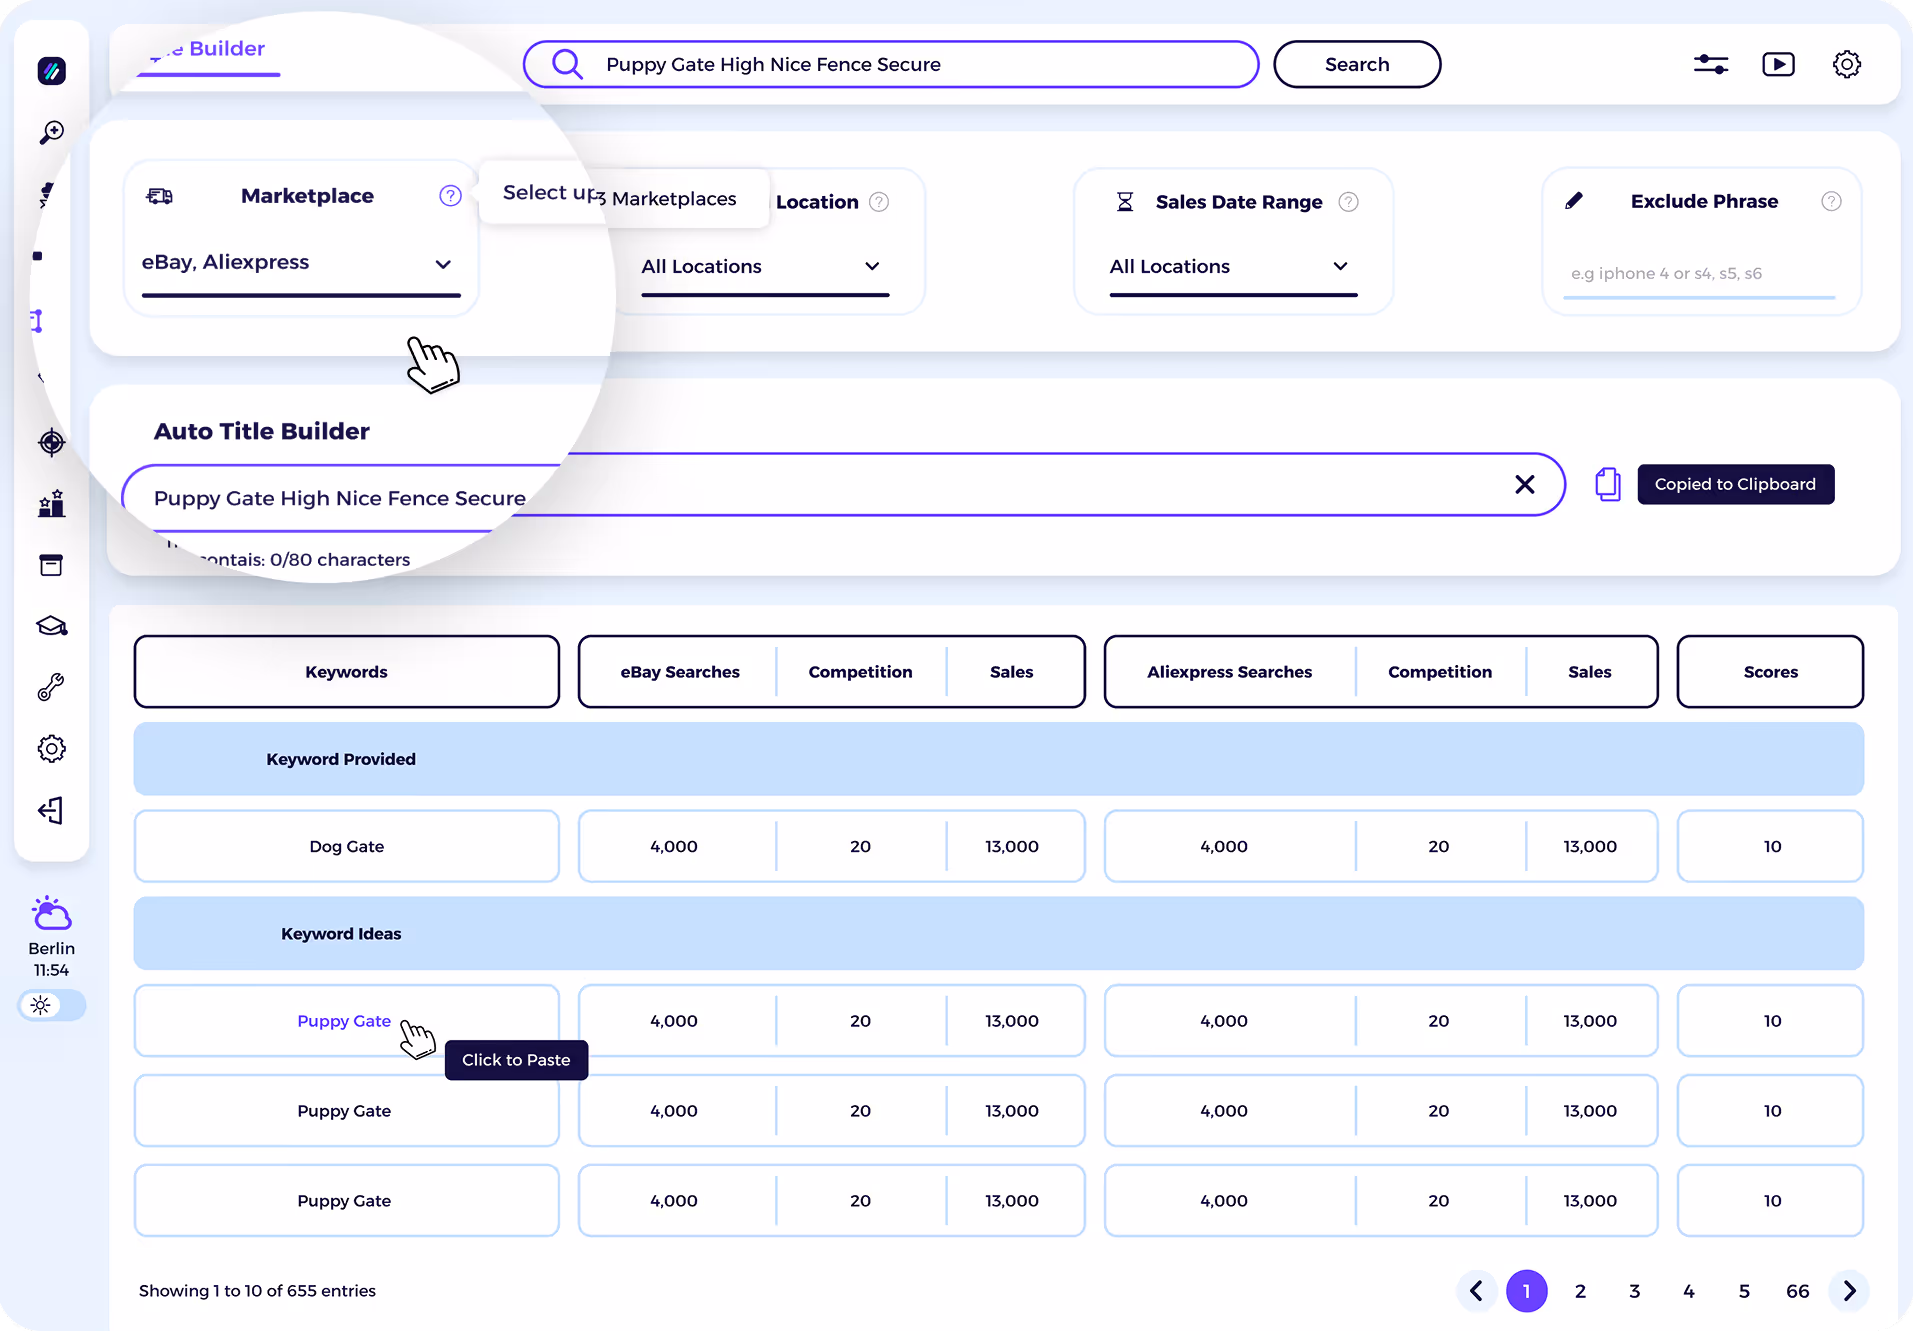This screenshot has height=1331, width=1913.
Task: Click the logout icon in the sidebar
Action: click(52, 810)
